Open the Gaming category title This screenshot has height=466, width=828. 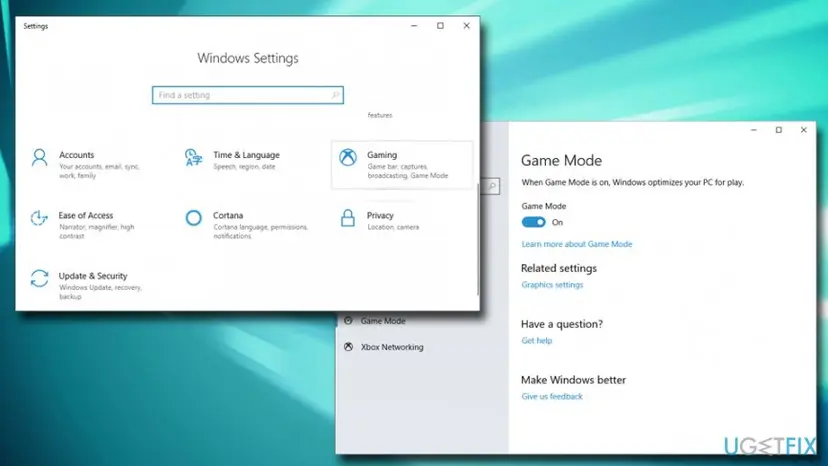pos(382,155)
